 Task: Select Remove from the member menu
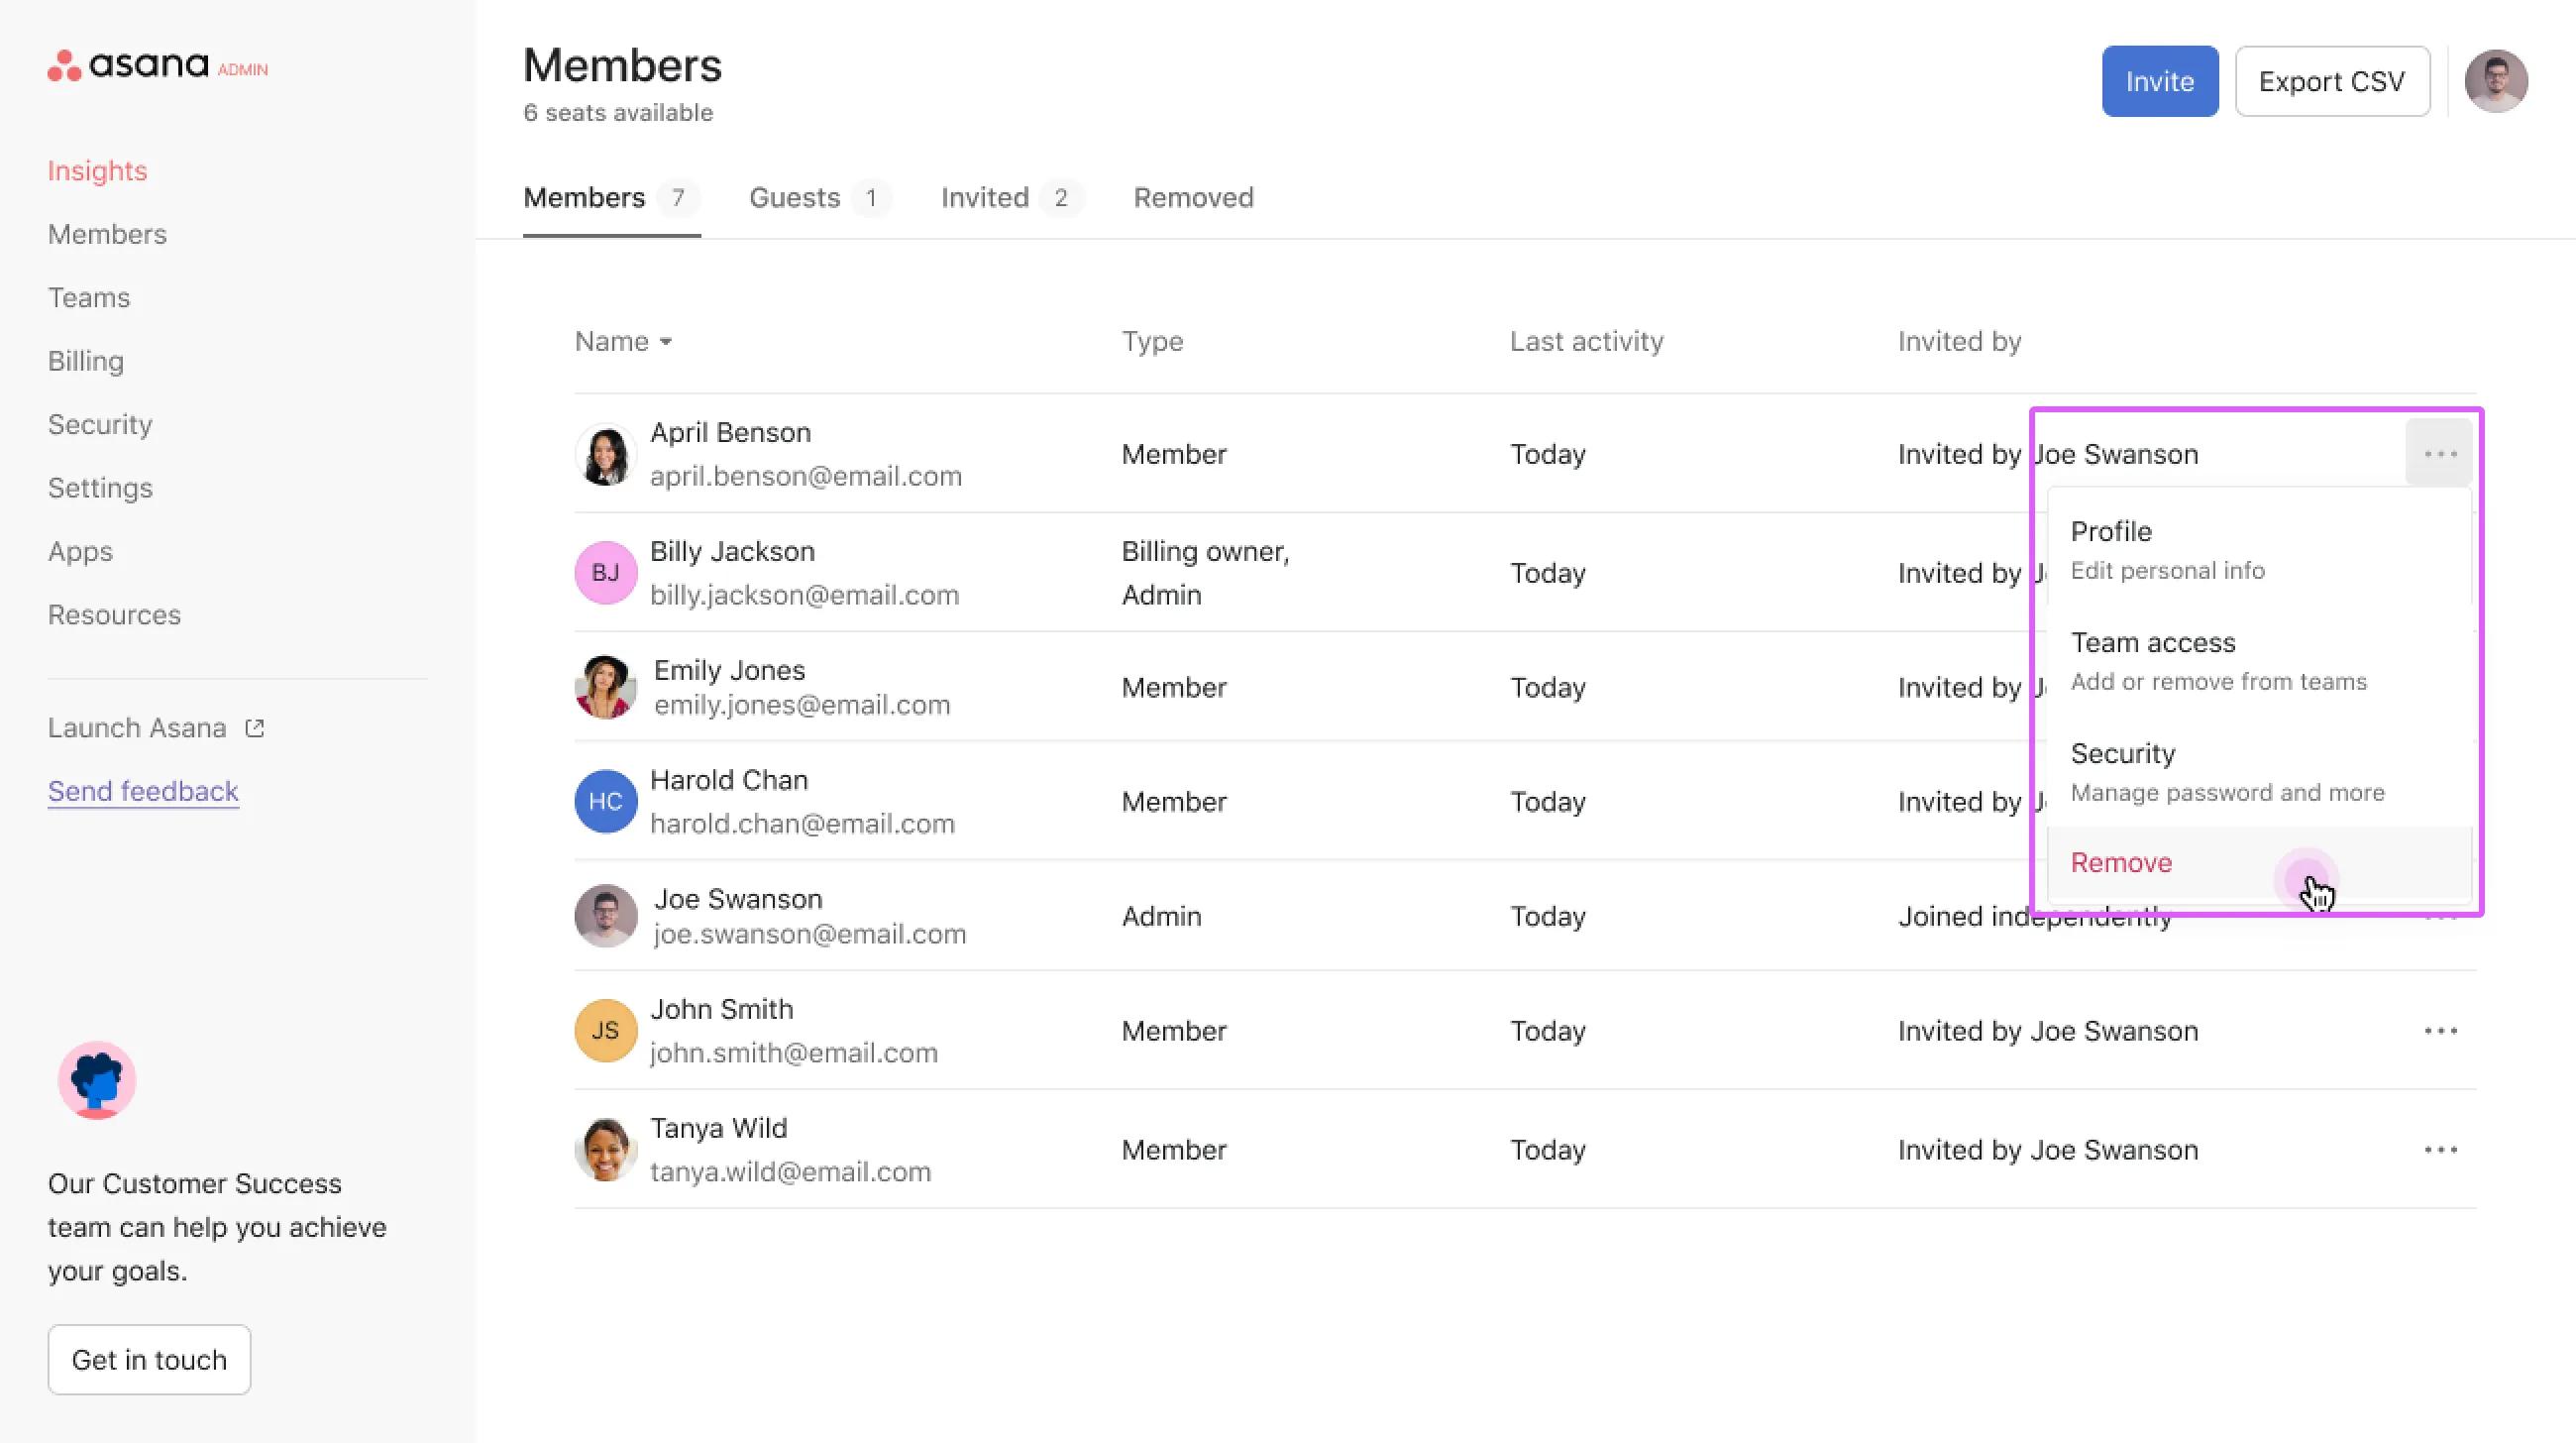(x=2121, y=863)
